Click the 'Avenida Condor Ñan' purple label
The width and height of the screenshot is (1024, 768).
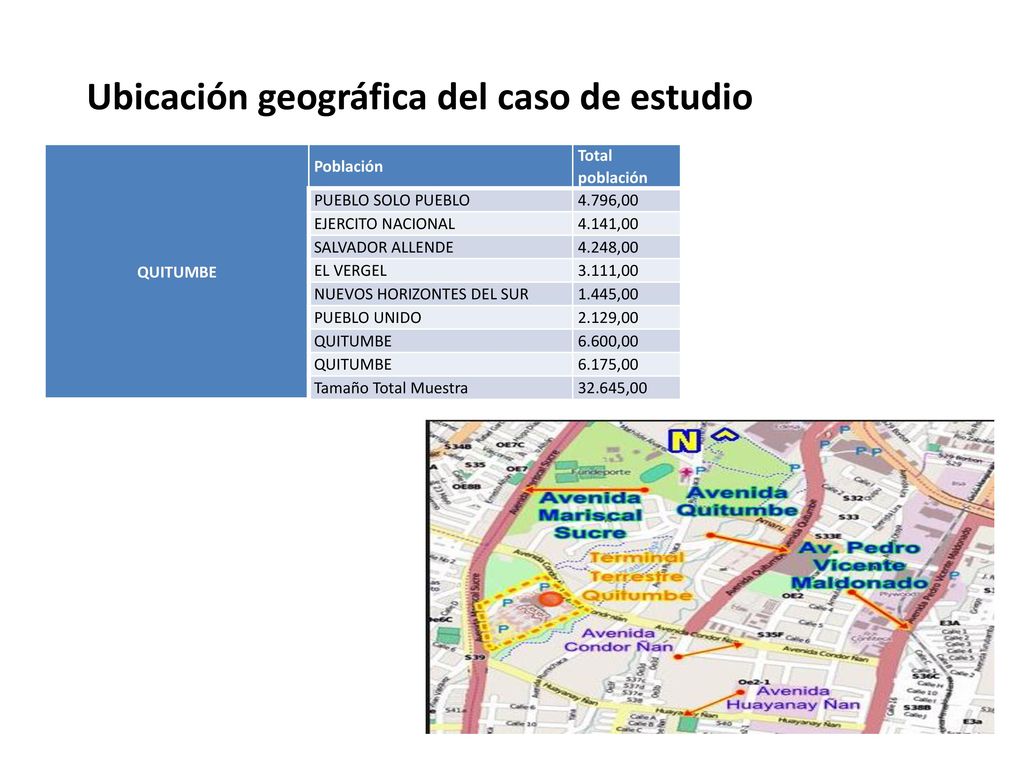pos(618,640)
